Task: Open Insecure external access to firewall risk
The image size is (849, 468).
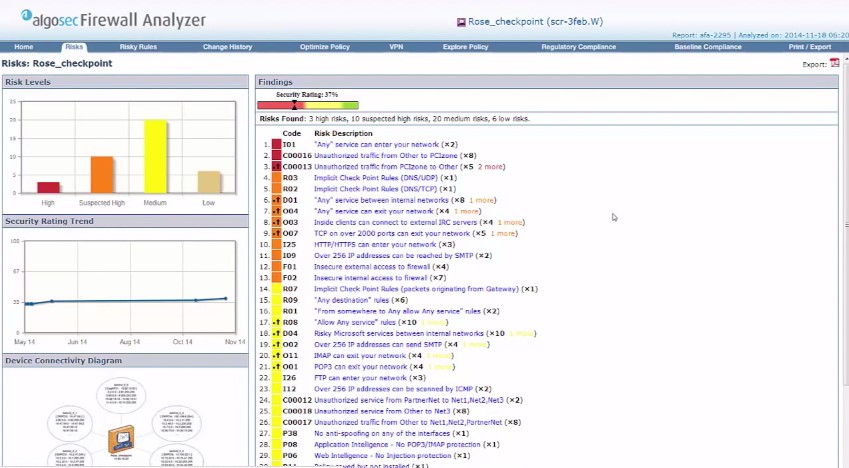Action: pos(372,267)
